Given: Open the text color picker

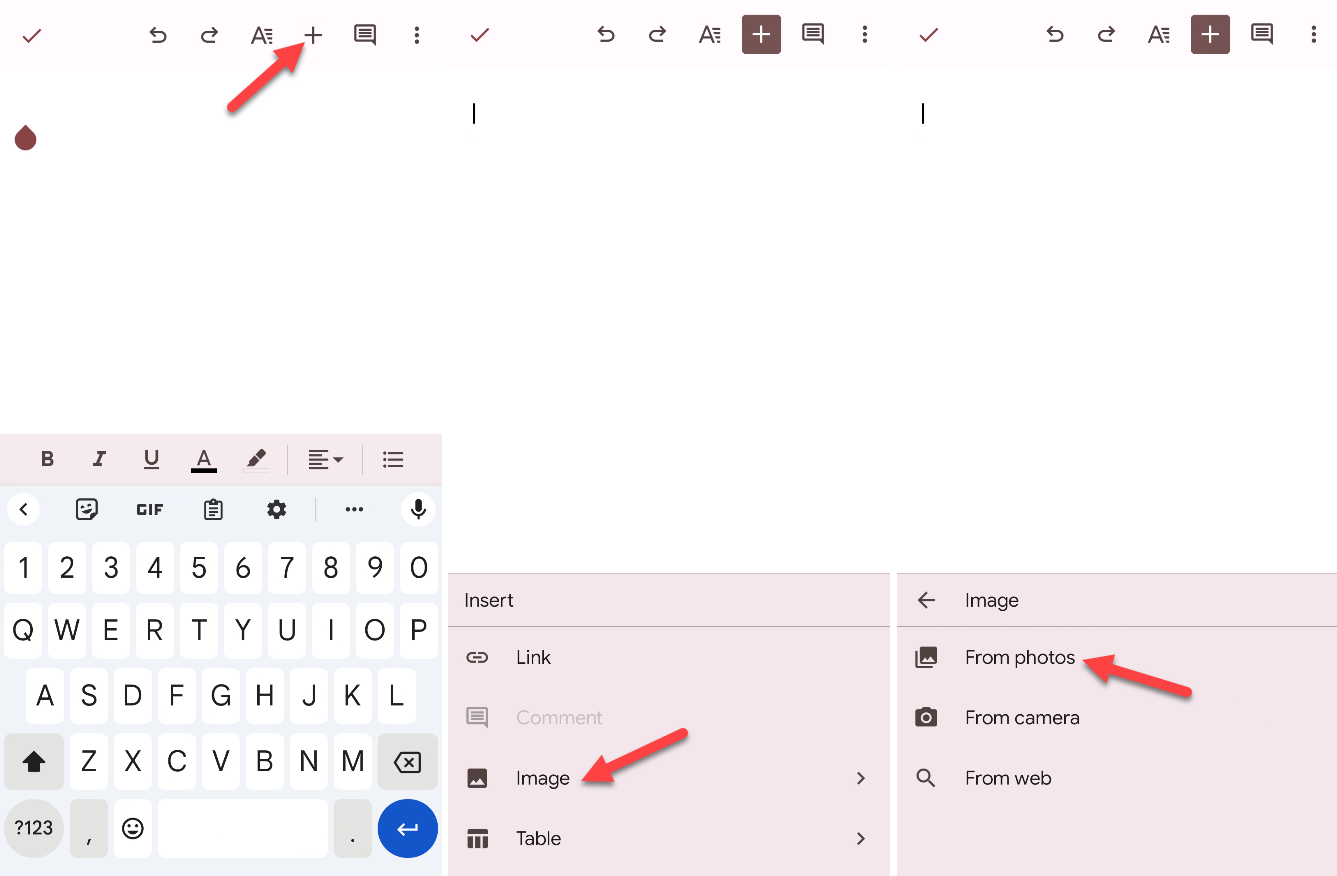Looking at the screenshot, I should [203, 459].
